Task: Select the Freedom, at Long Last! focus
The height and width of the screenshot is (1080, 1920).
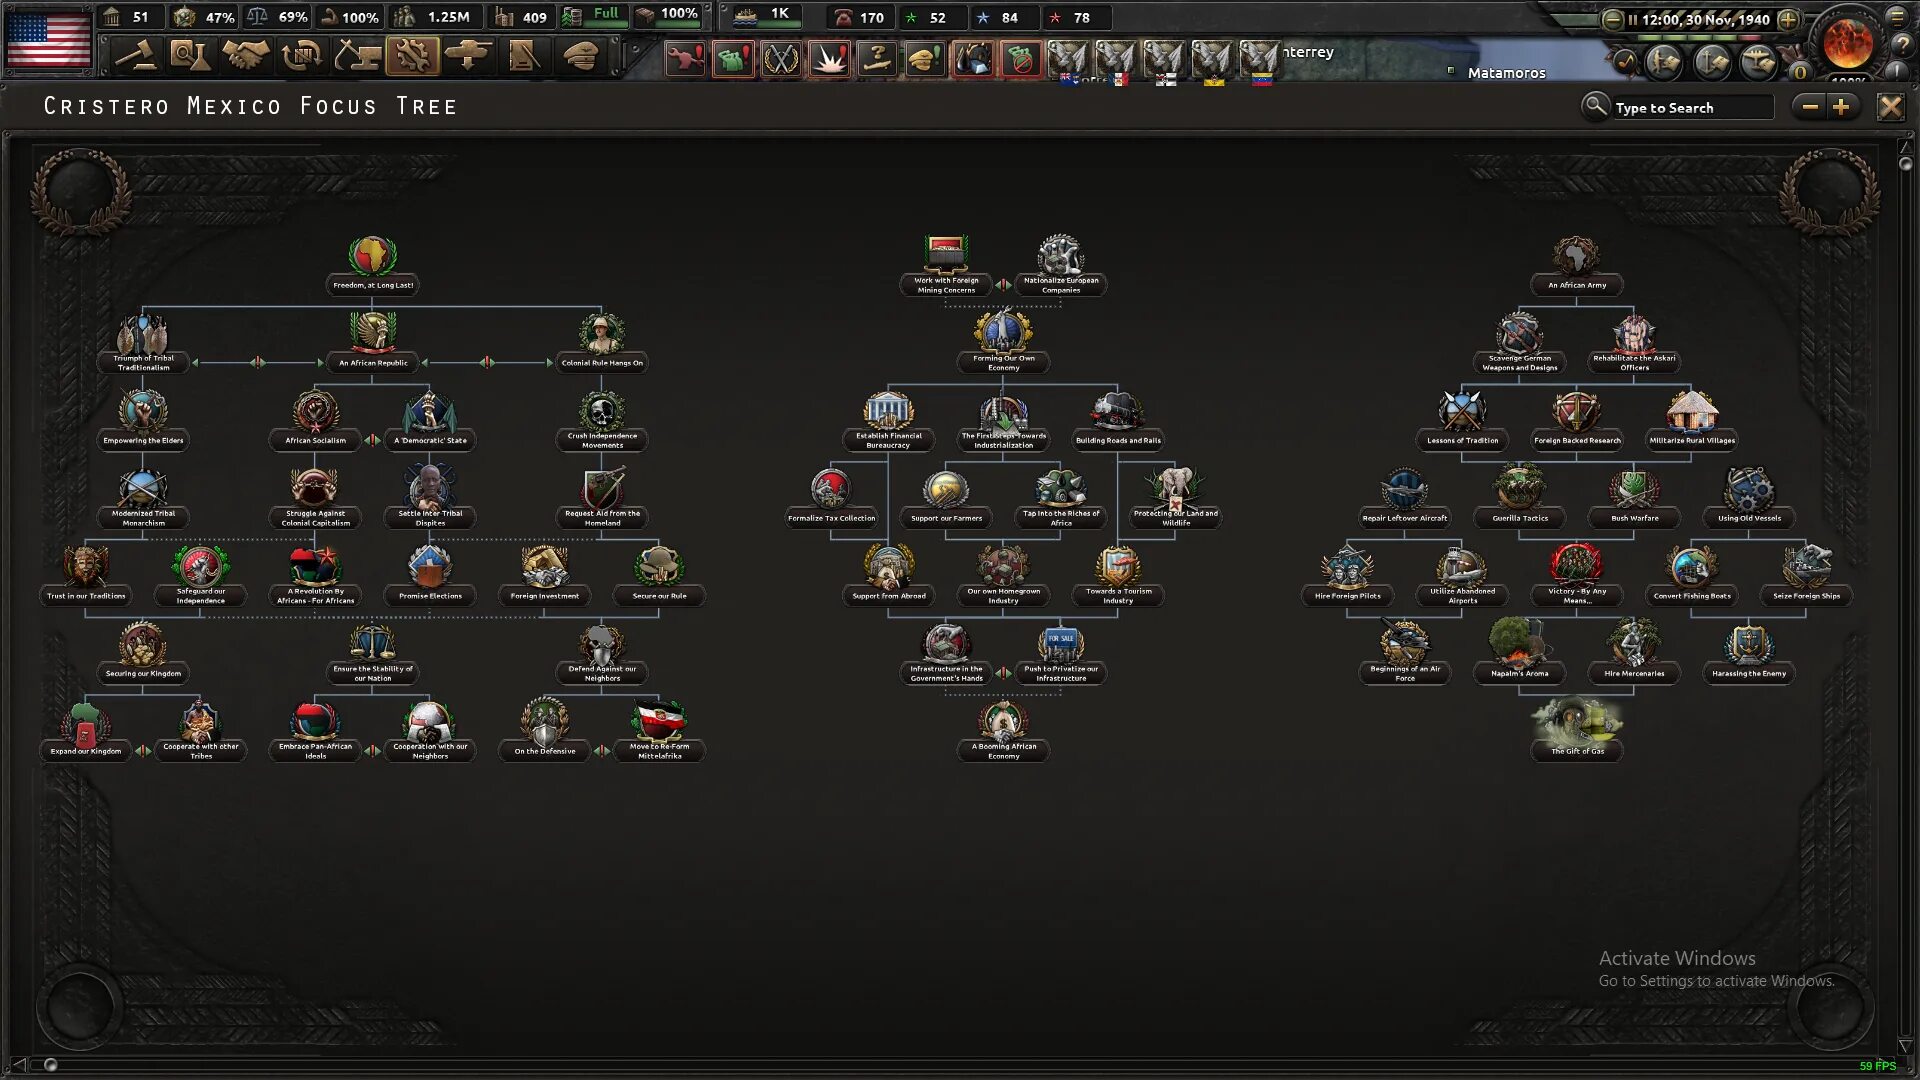Action: [x=372, y=266]
